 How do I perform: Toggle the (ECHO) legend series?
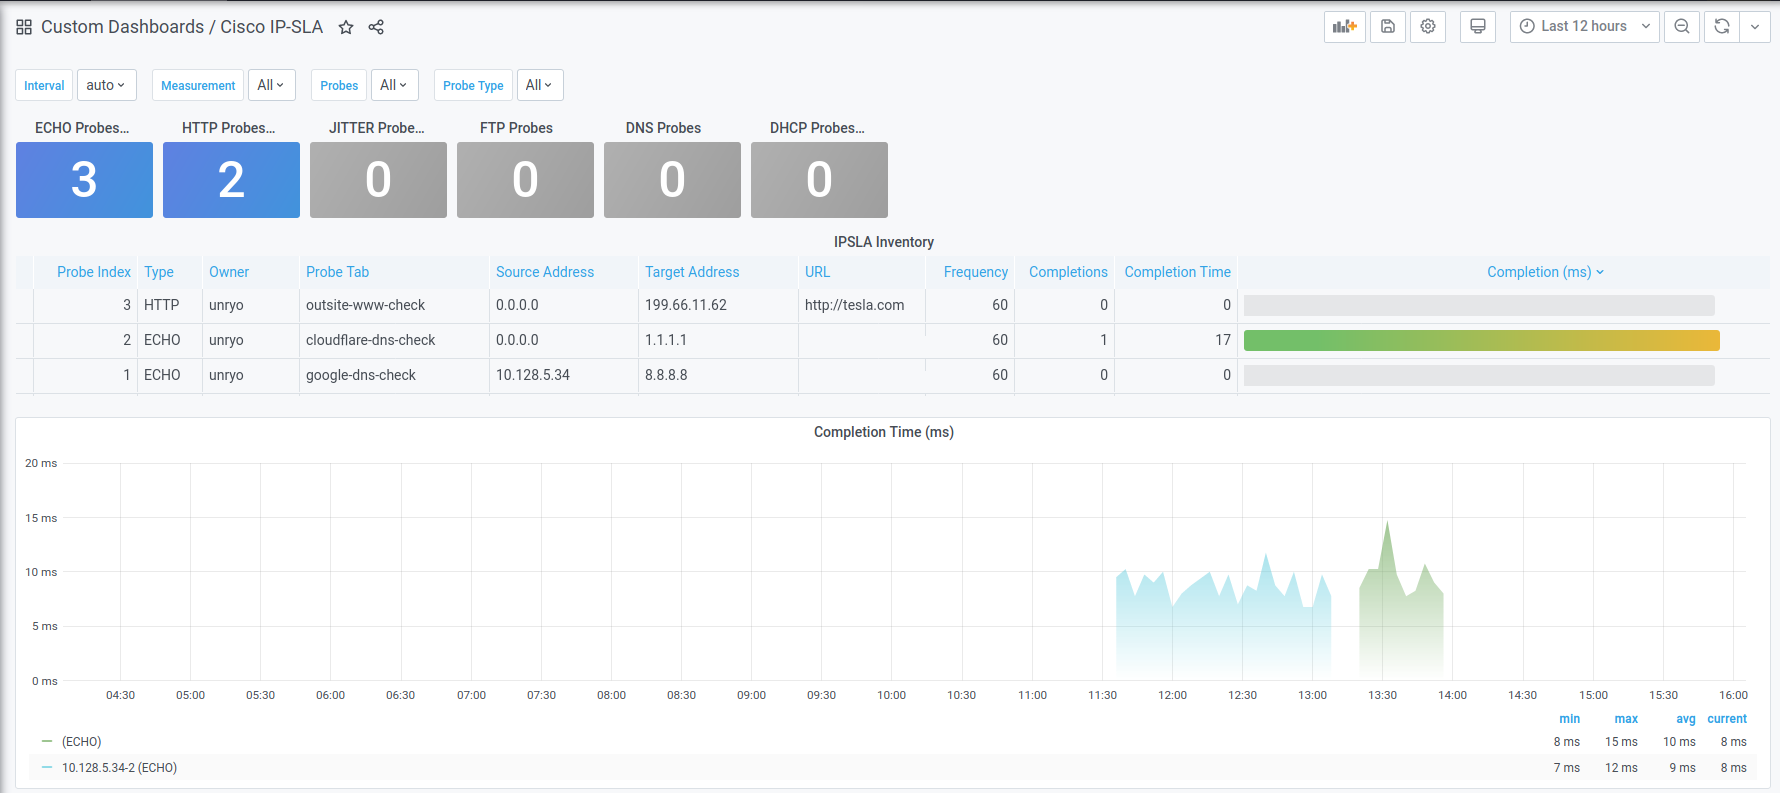[x=82, y=742]
